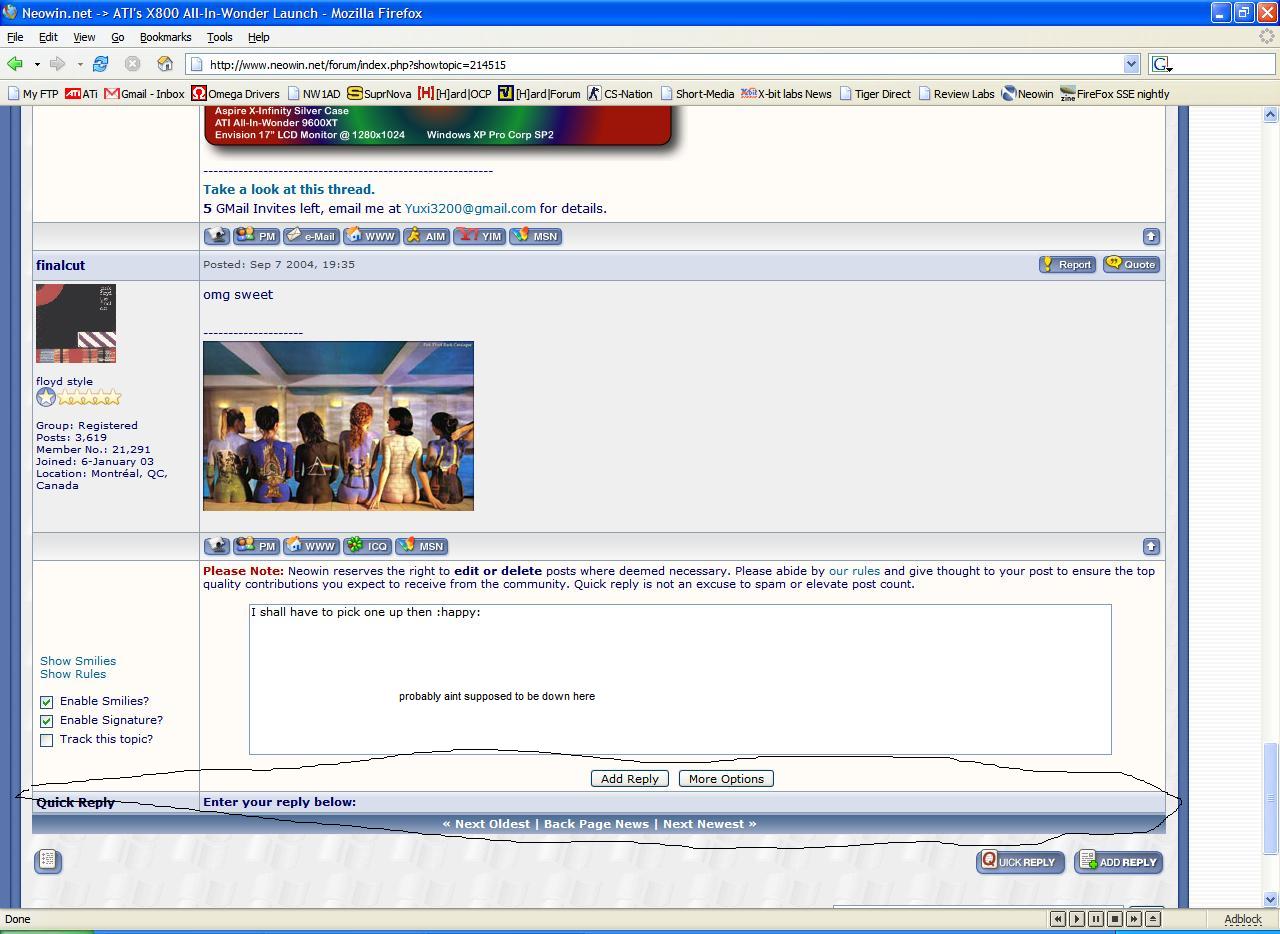Go back using the green Back arrow
1280x934 pixels.
click(14, 64)
